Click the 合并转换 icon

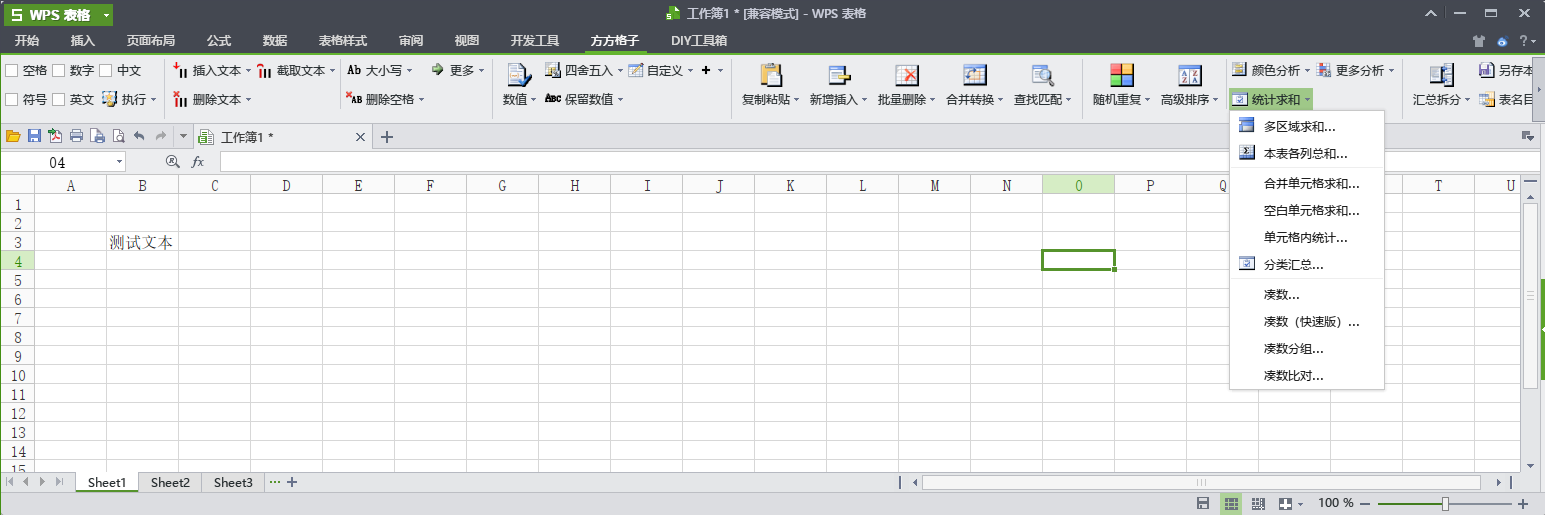click(x=975, y=76)
